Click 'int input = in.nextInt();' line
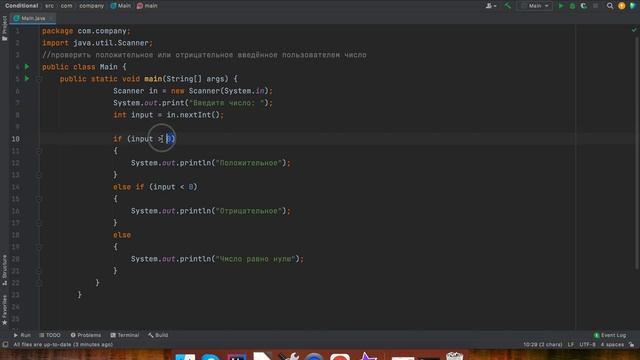 pyautogui.click(x=168, y=115)
